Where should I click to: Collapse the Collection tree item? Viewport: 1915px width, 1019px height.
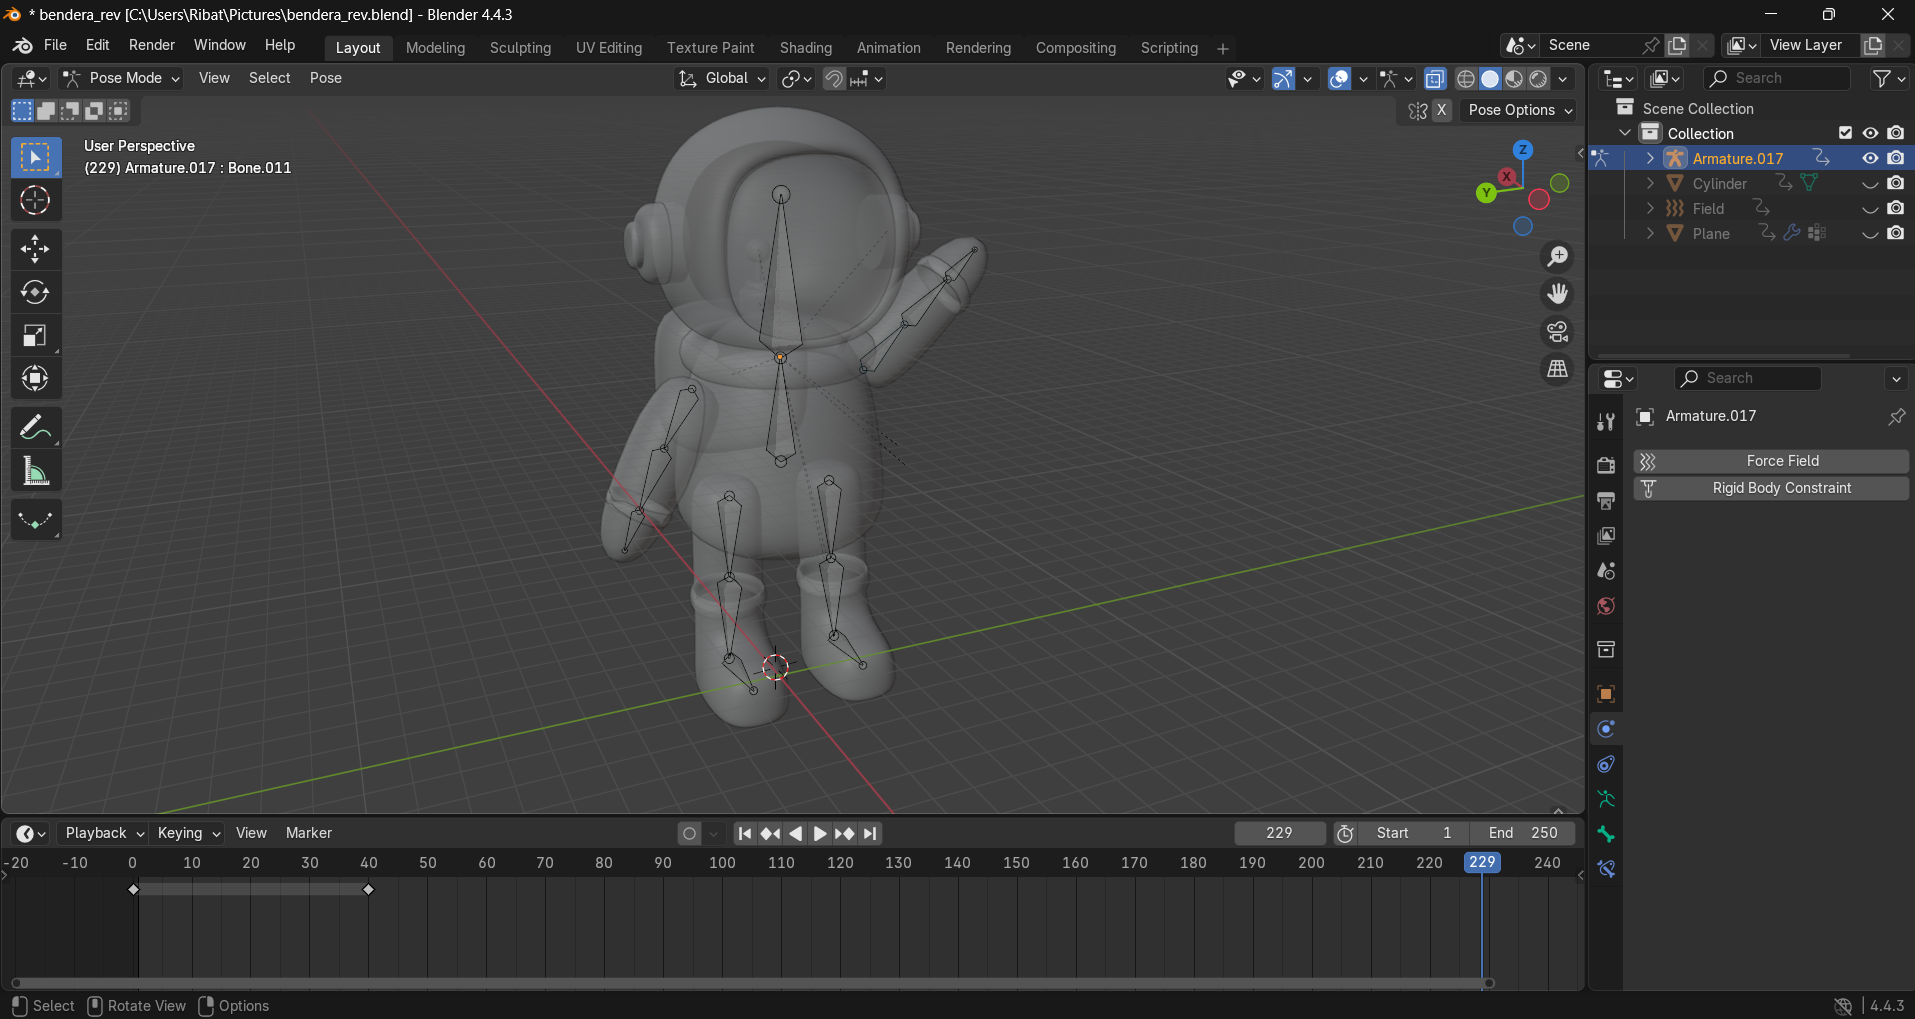1625,133
